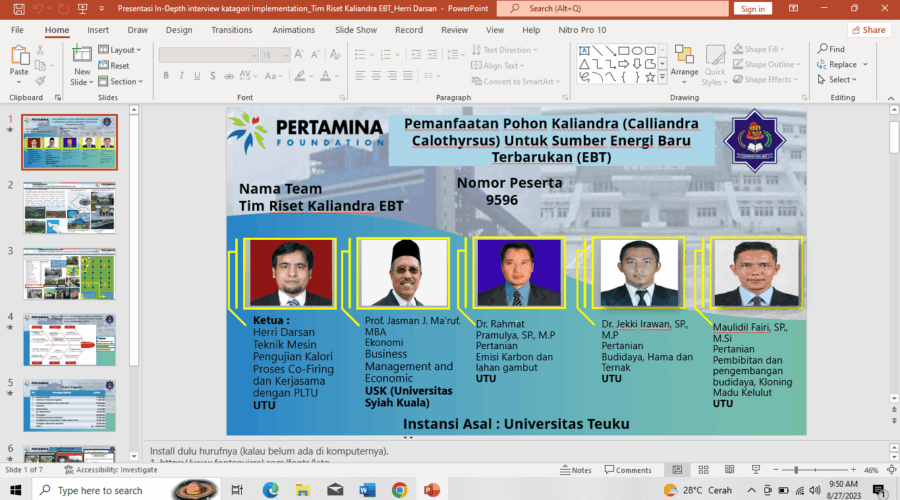
Task: Open the Section dropdown
Action: click(120, 82)
